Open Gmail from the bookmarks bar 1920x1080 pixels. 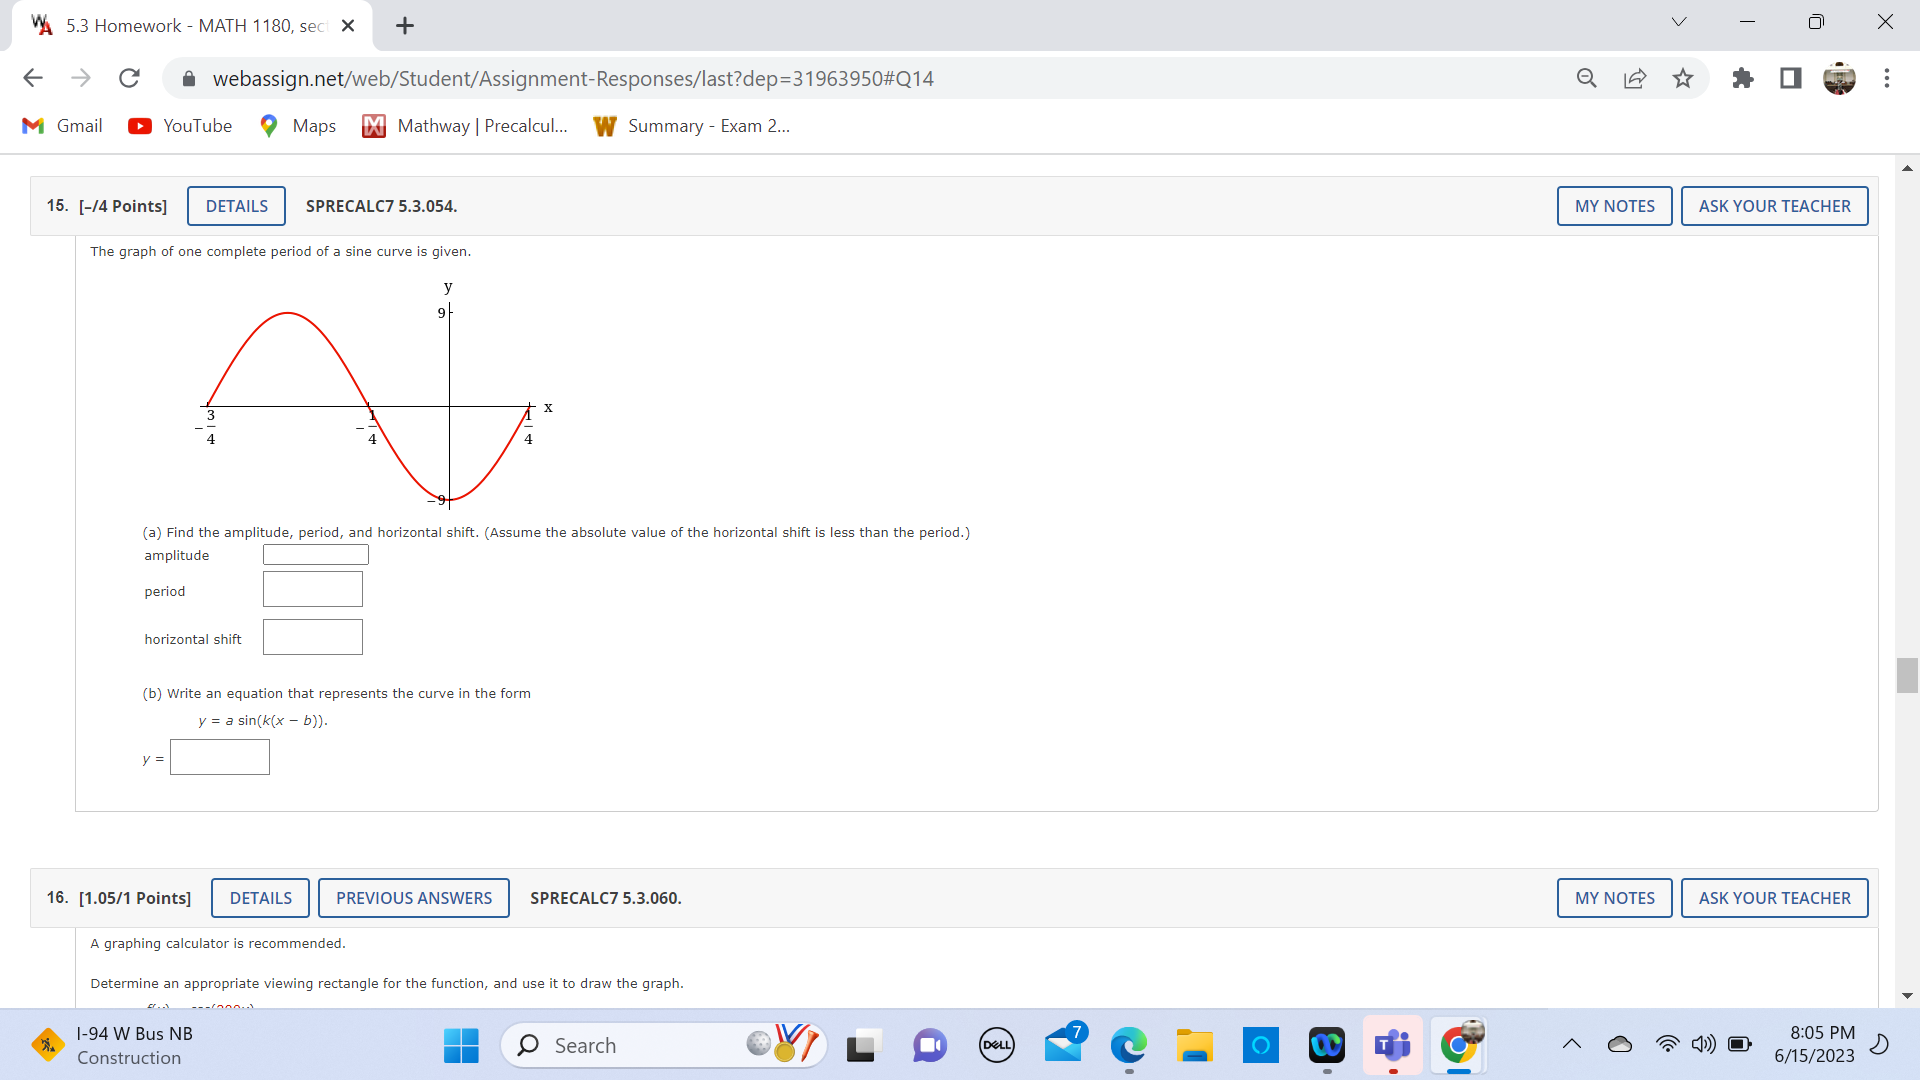pos(61,125)
